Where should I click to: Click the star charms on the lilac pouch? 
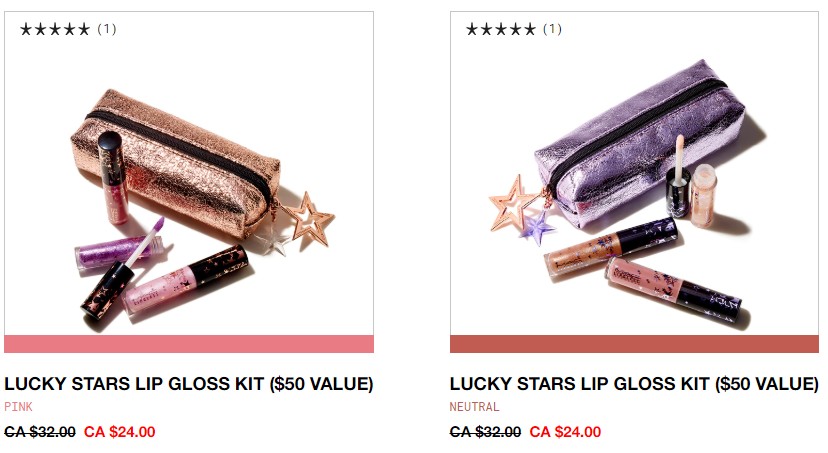[x=518, y=207]
